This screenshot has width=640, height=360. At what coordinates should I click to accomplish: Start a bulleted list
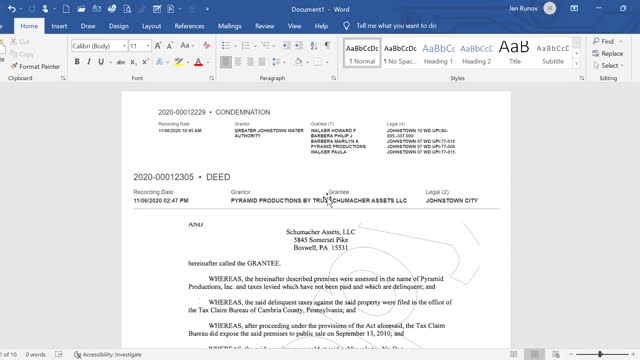[x=226, y=45]
